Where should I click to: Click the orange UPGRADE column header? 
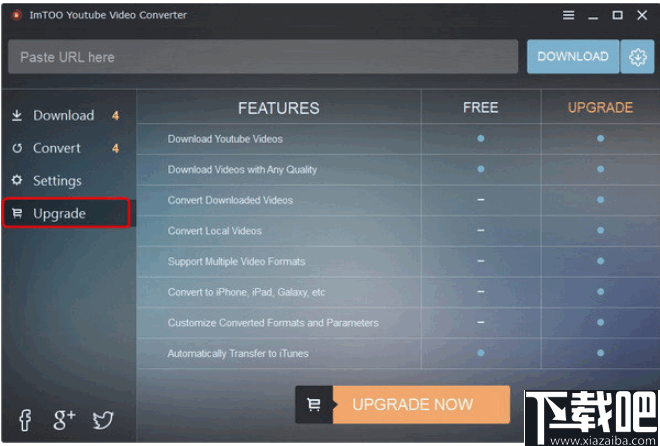(x=600, y=108)
